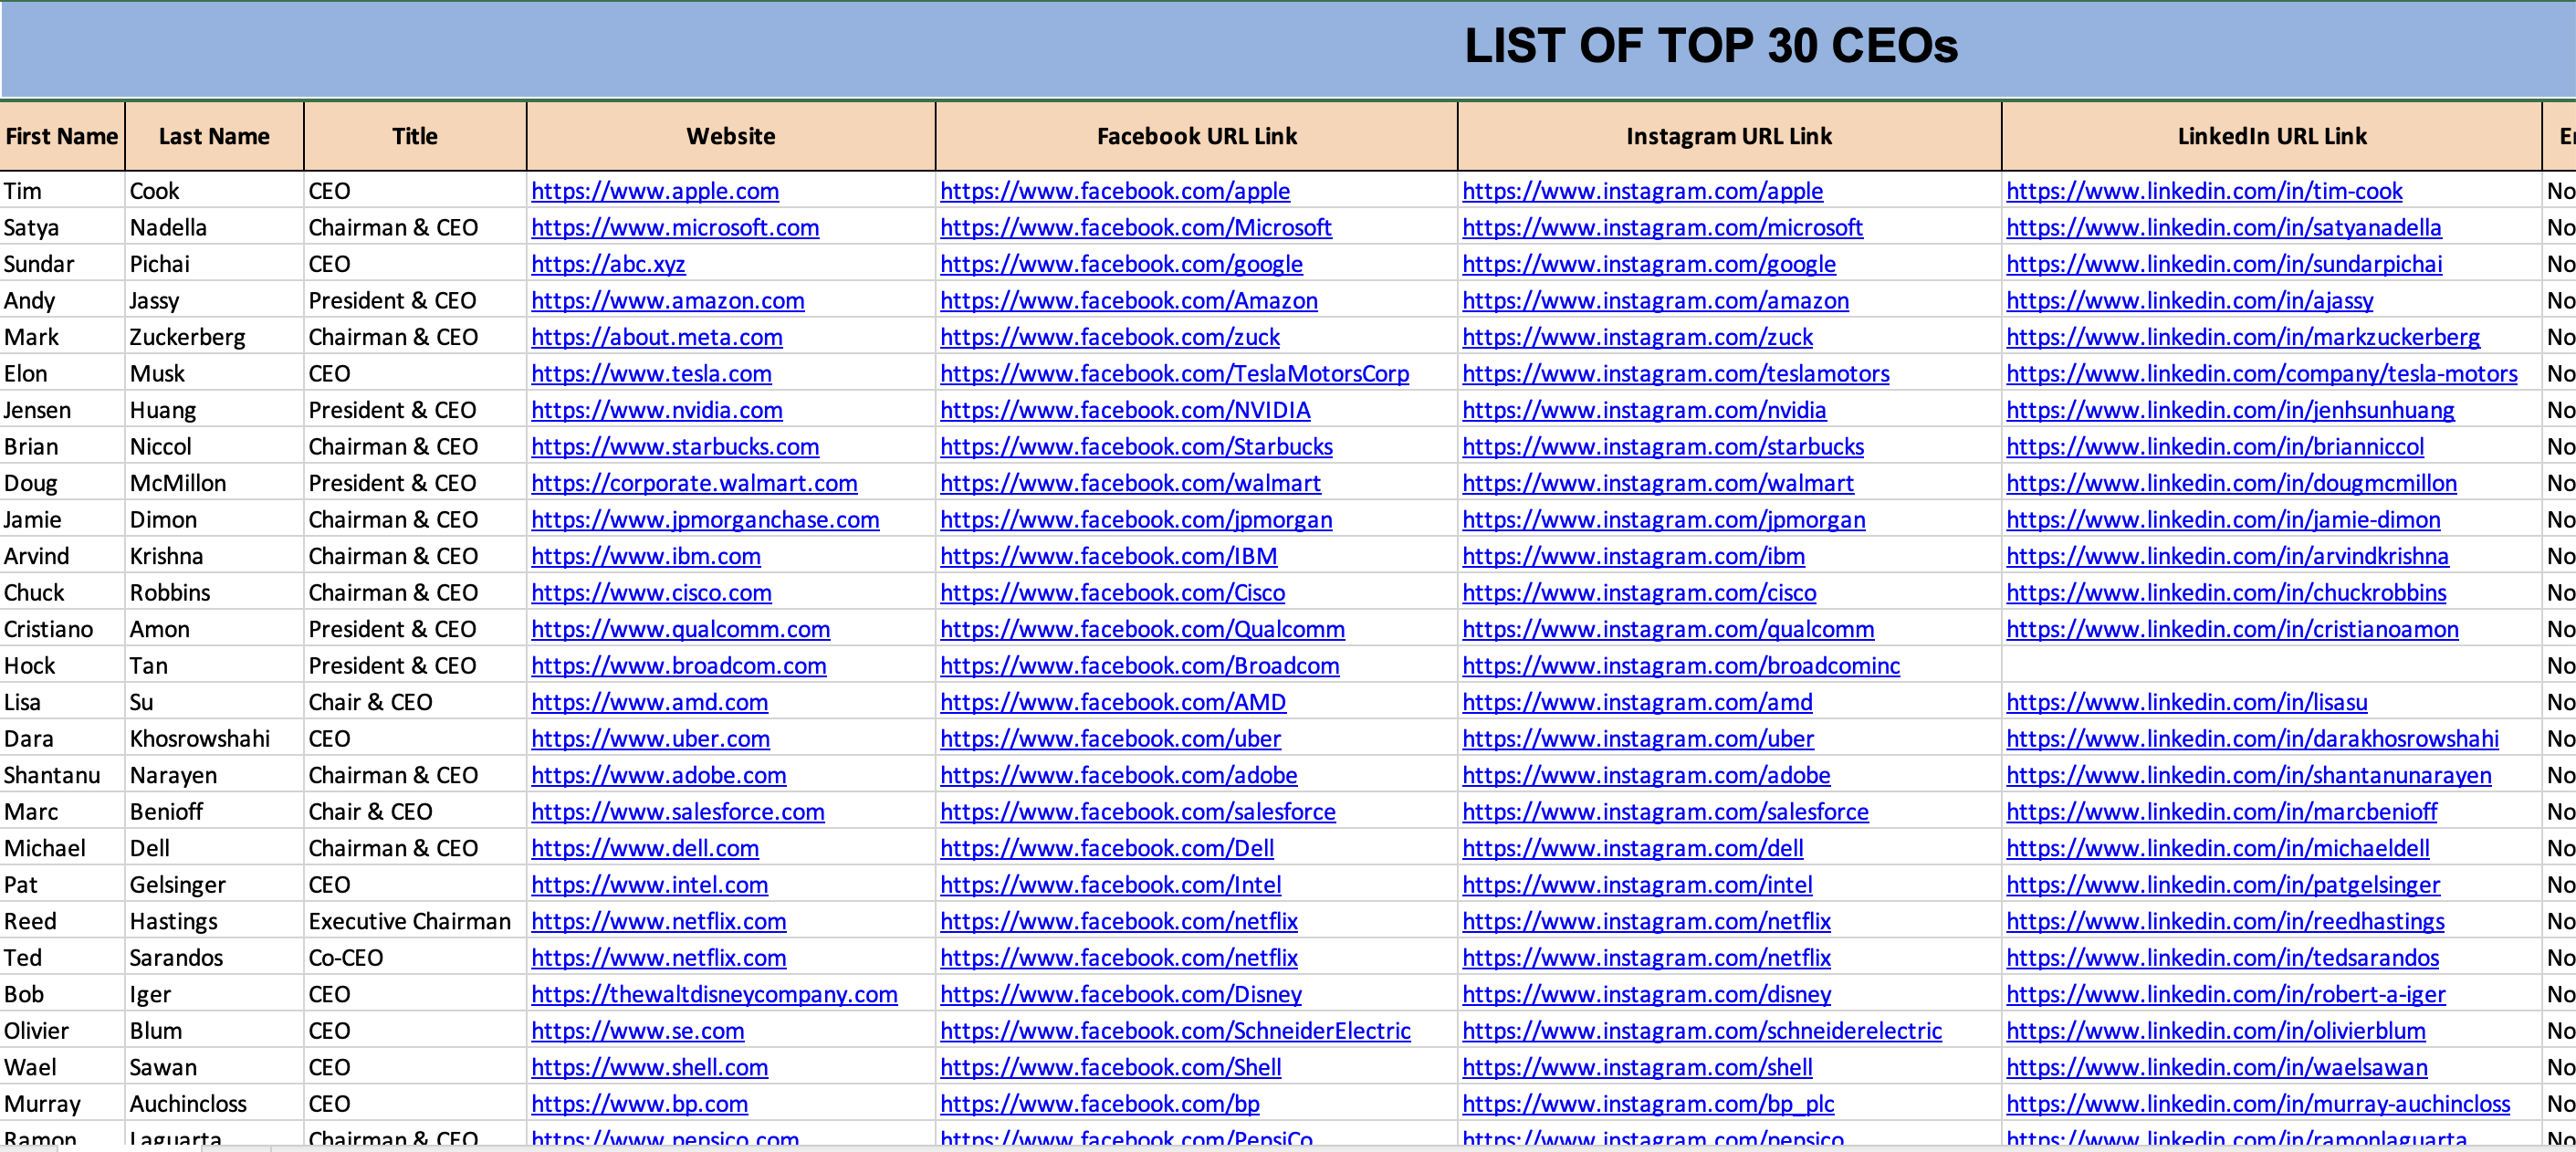
Task: Open the https://www.apple.com website link
Action: [654, 191]
